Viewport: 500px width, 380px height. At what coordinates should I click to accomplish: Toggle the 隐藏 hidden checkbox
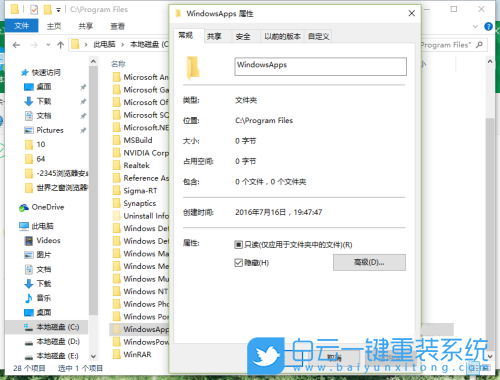[x=238, y=263]
